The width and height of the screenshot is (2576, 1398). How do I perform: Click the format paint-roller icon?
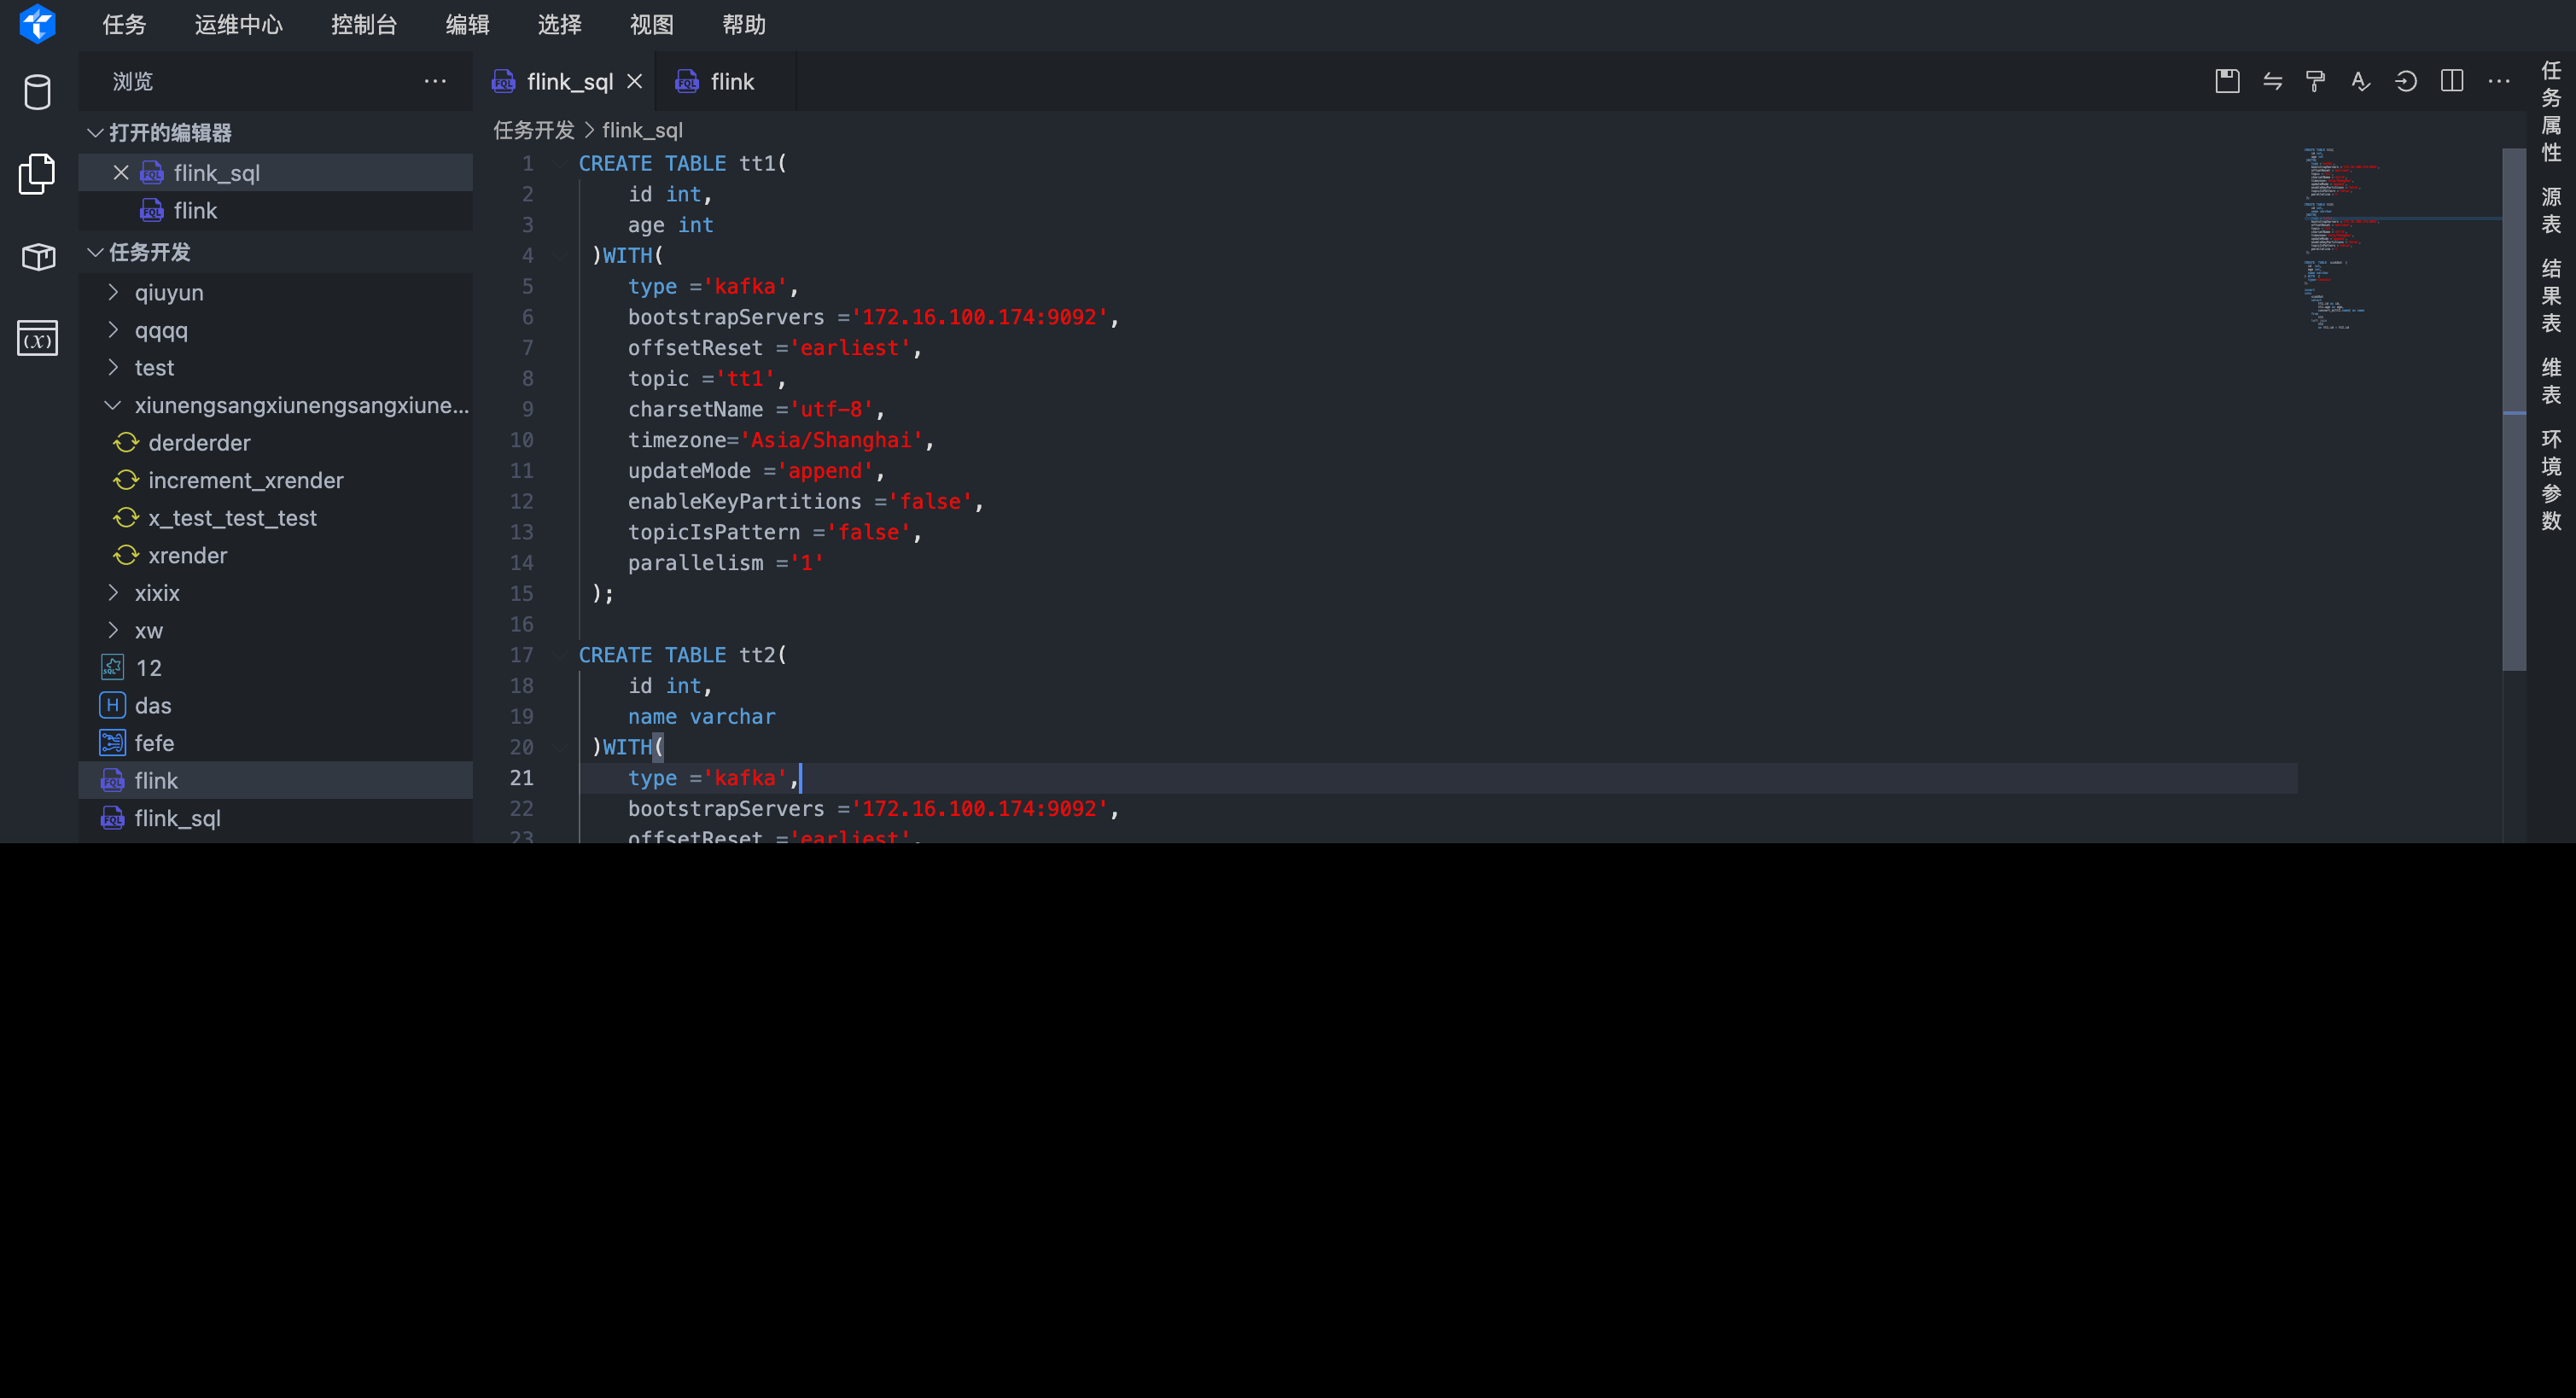click(x=2315, y=81)
